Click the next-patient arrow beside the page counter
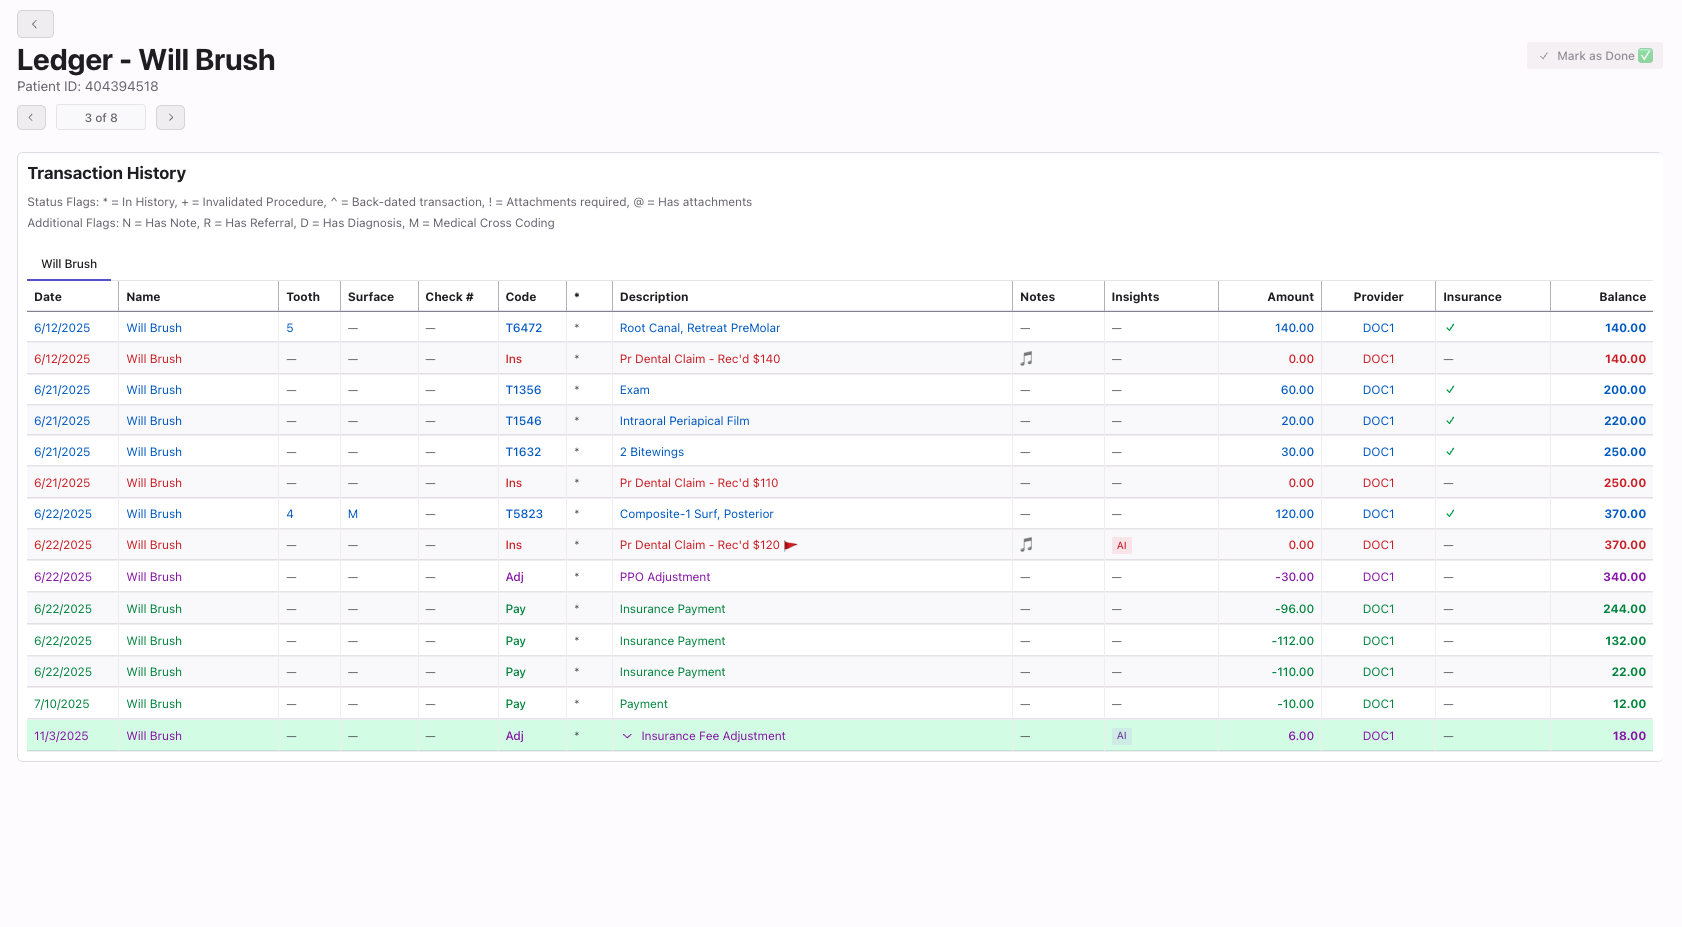Viewport: 1682px width, 927px height. pyautogui.click(x=170, y=117)
